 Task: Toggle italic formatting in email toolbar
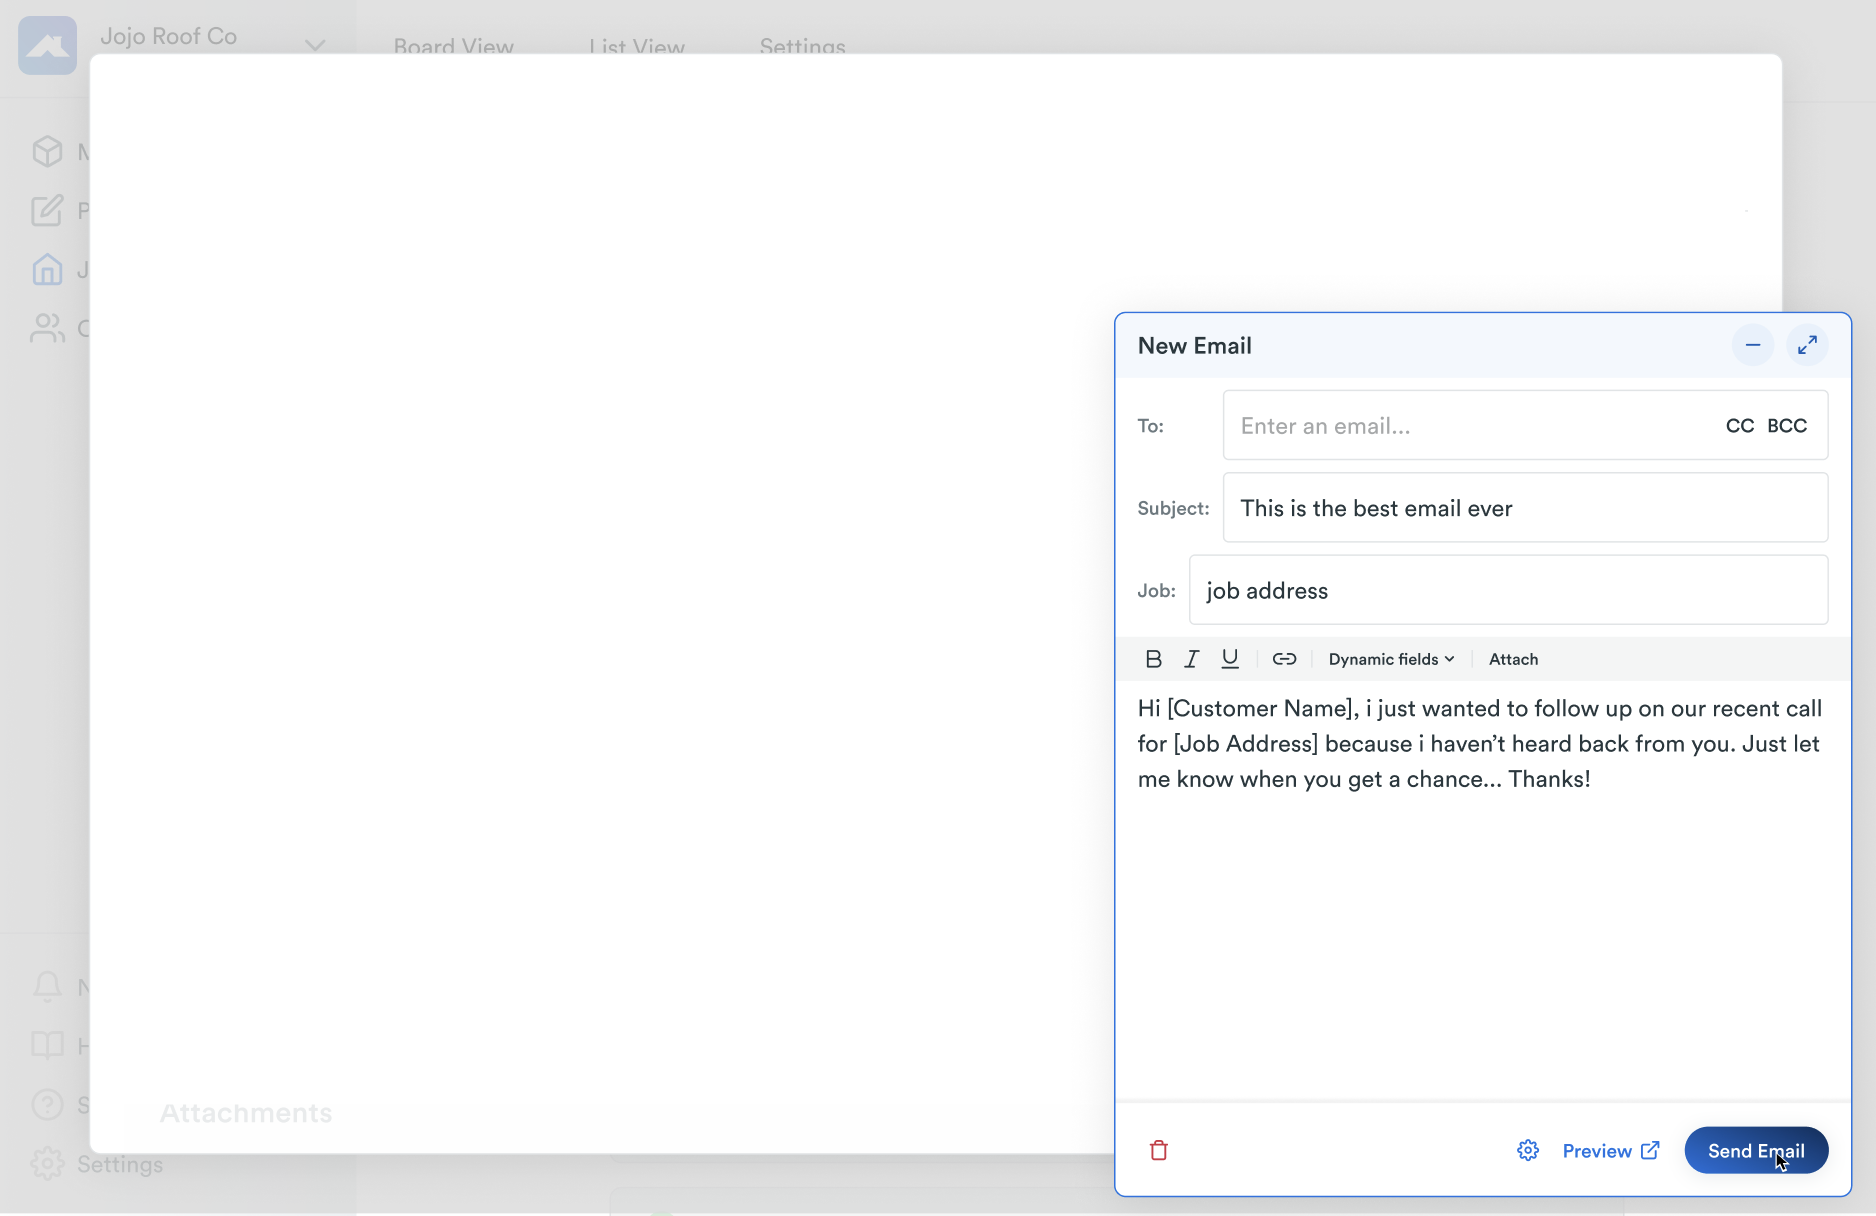[1191, 659]
